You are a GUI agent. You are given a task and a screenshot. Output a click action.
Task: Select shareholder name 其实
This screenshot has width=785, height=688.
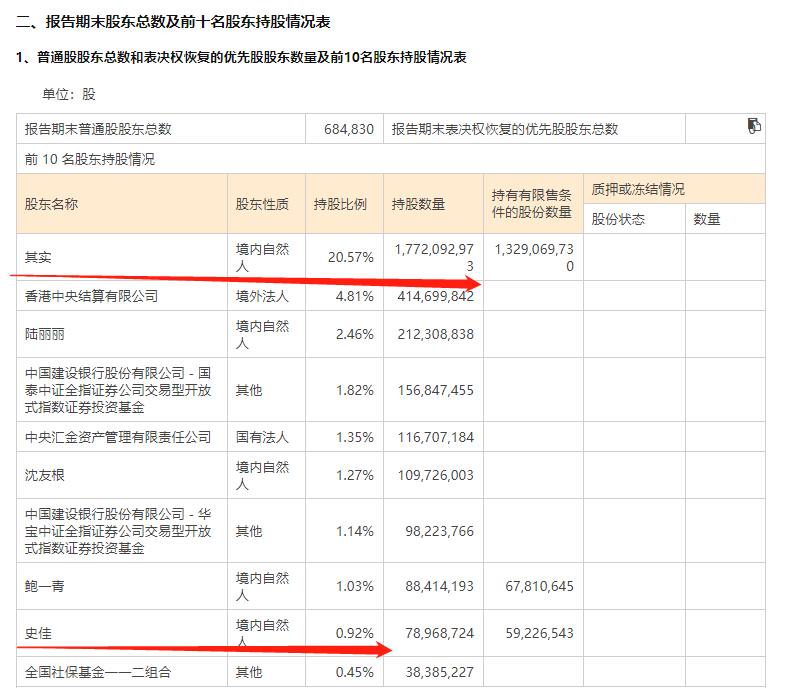(38, 257)
